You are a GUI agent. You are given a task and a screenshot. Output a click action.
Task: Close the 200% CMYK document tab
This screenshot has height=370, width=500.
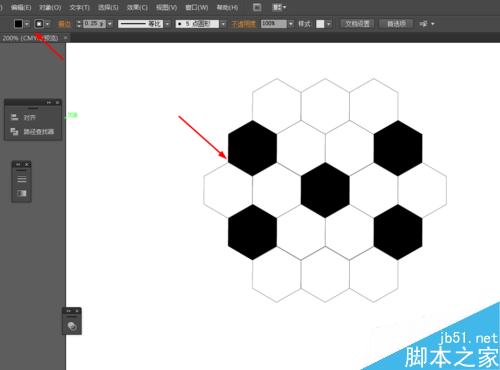pos(66,38)
